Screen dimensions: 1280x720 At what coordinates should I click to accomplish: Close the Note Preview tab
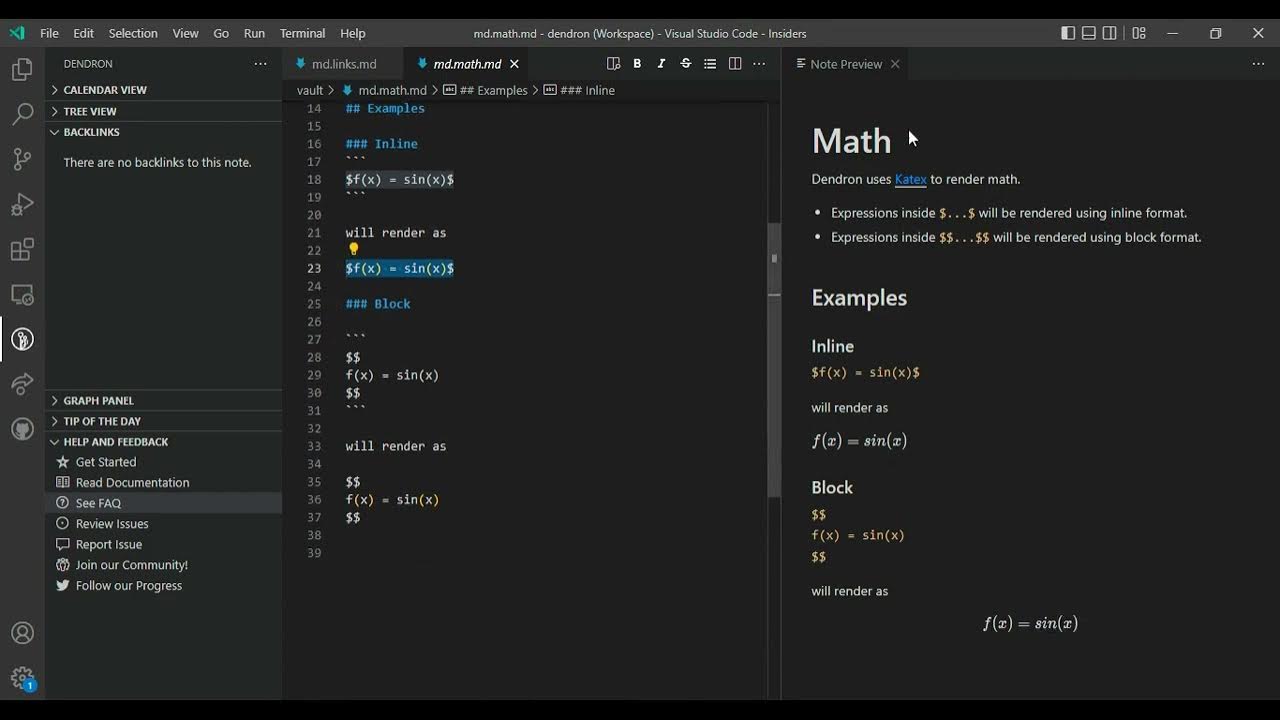pos(895,64)
